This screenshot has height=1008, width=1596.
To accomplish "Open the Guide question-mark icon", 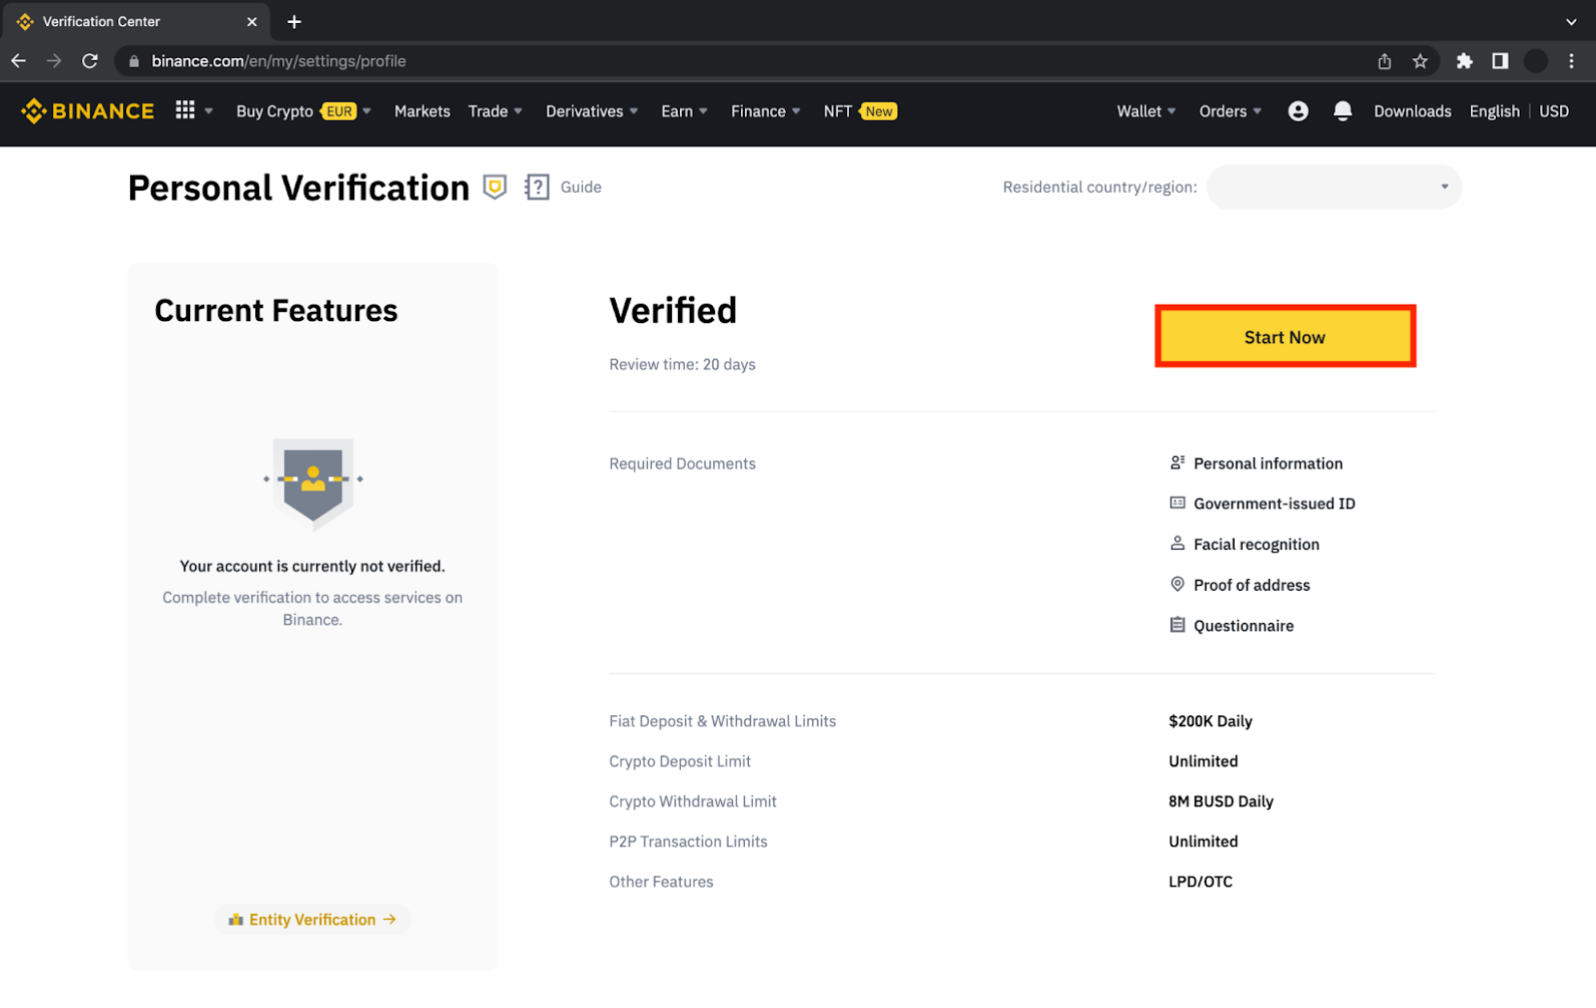I will pos(537,187).
